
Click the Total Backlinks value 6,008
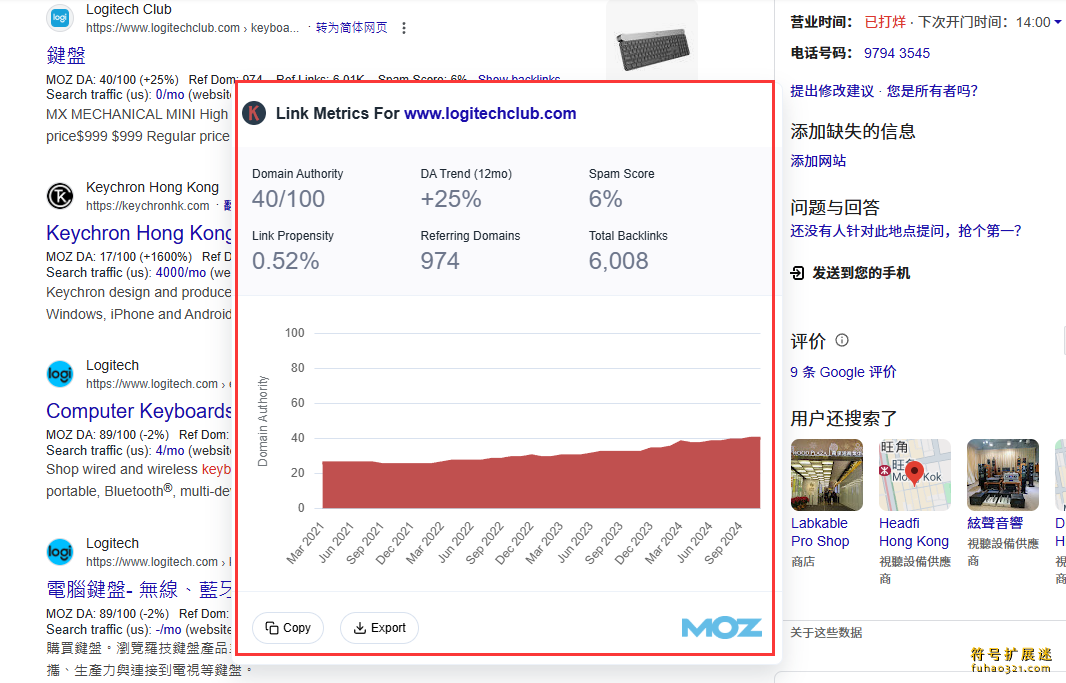(x=619, y=261)
